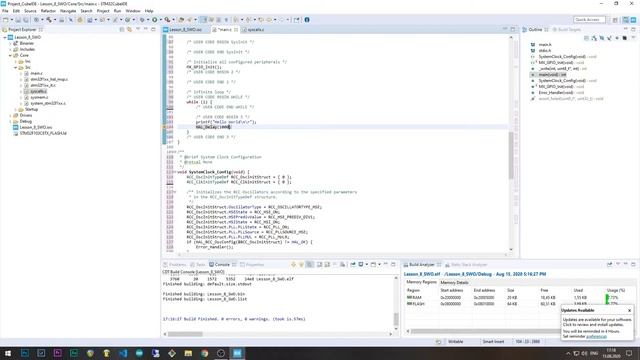Image resolution: width=640 pixels, height=360 pixels.
Task: Click the New file icon in toolbar
Action: pos(5,20)
